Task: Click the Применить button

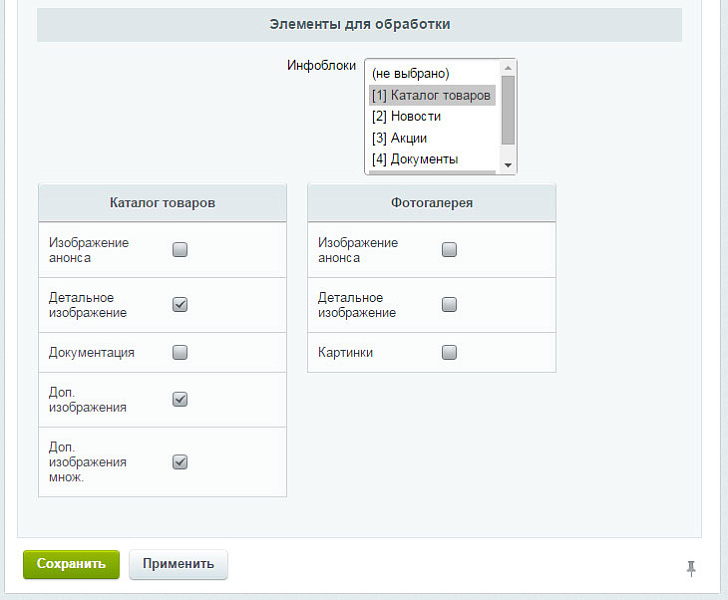Action: (x=178, y=564)
